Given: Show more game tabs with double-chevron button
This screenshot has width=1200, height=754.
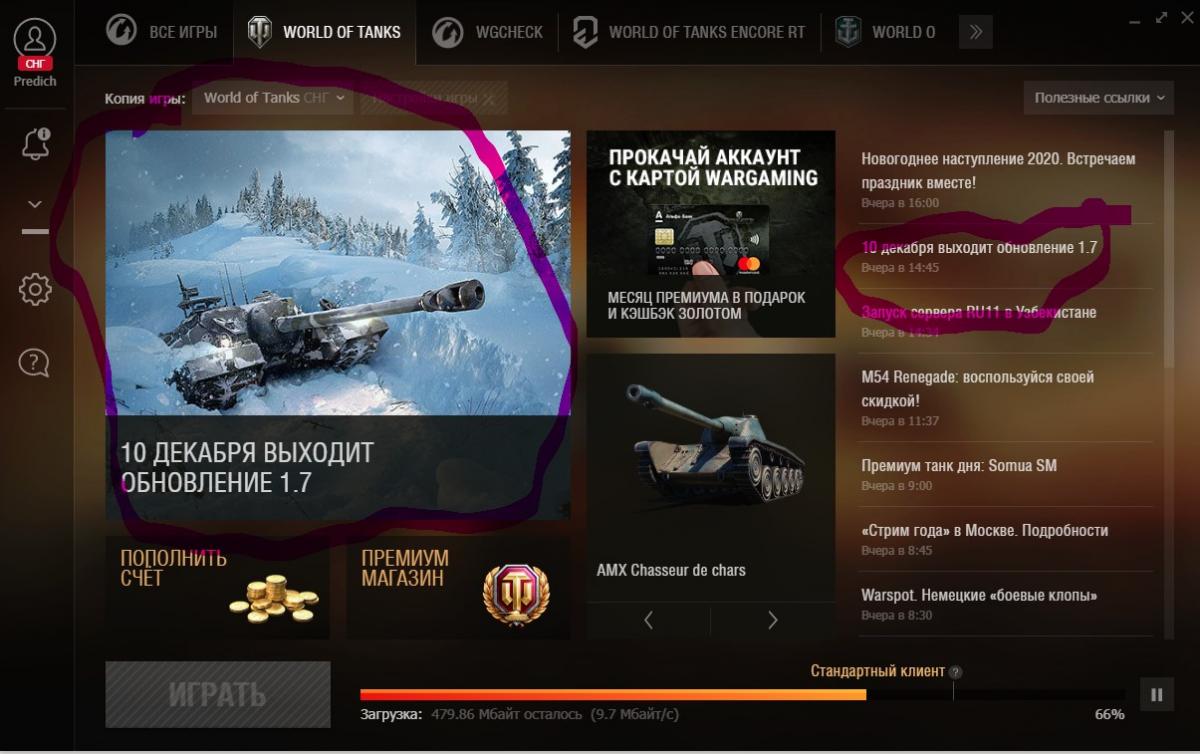Looking at the screenshot, I should point(975,32).
